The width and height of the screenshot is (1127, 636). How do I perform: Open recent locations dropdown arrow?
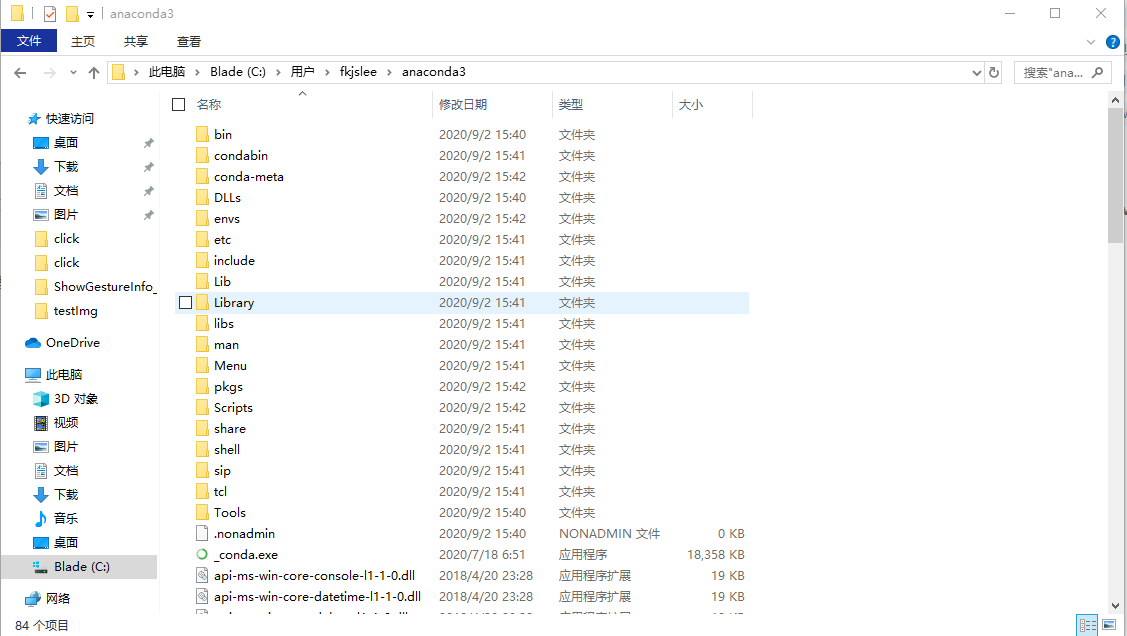(x=73, y=73)
